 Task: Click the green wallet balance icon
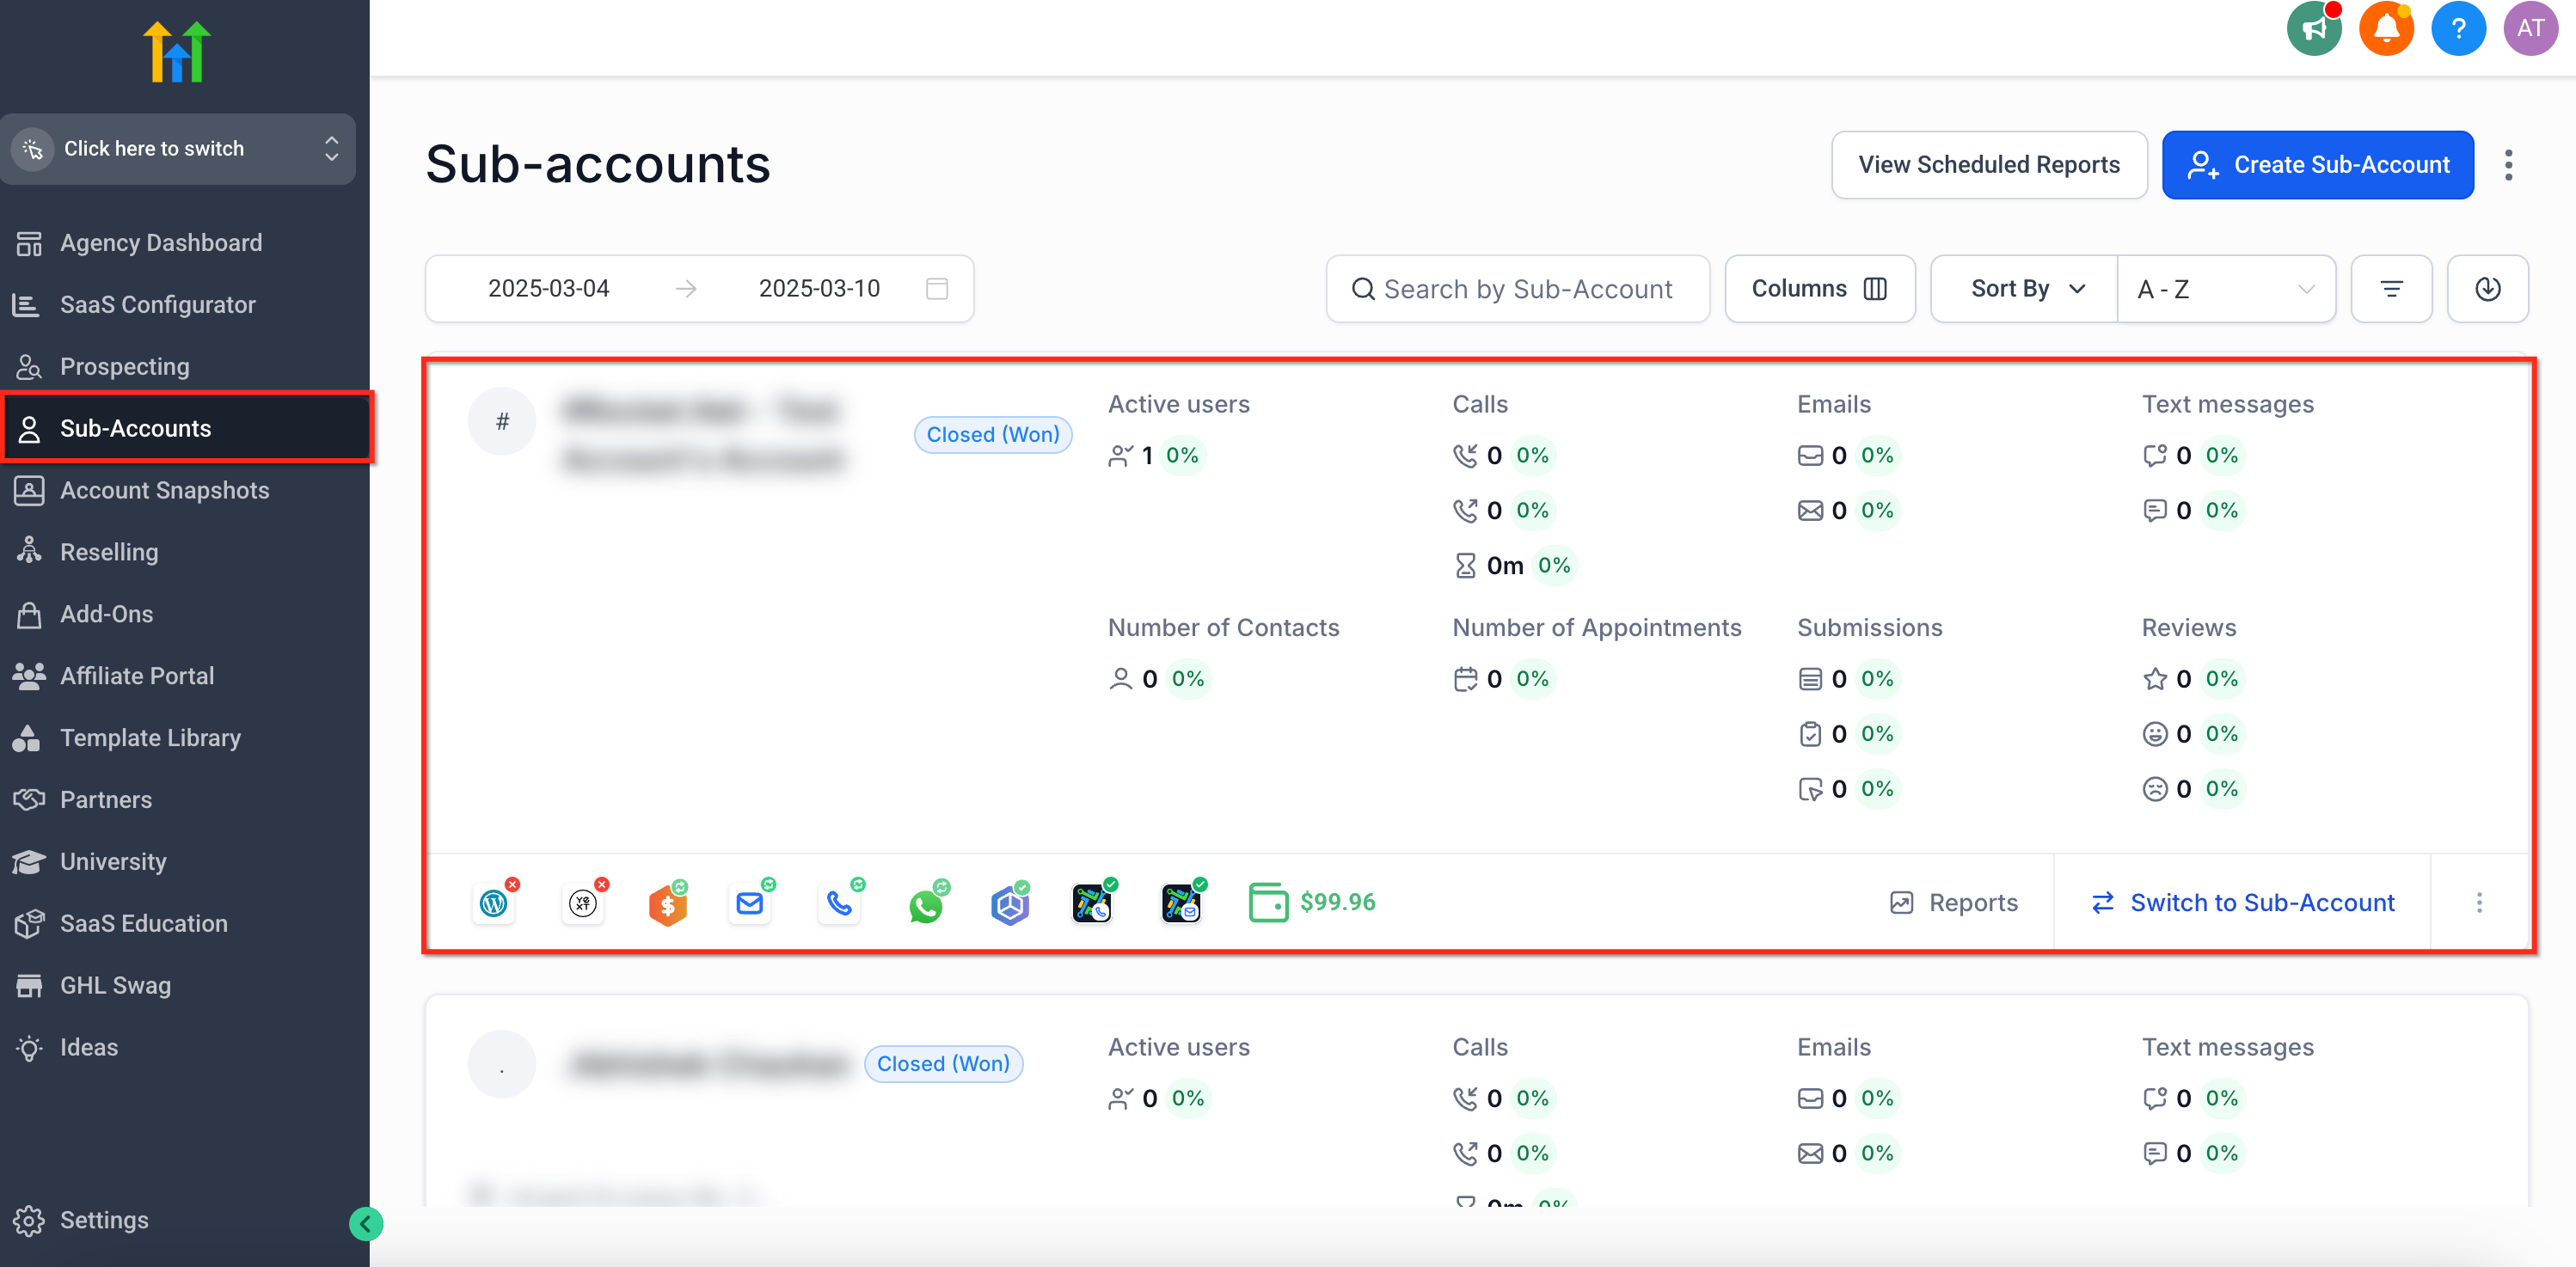coord(1268,902)
